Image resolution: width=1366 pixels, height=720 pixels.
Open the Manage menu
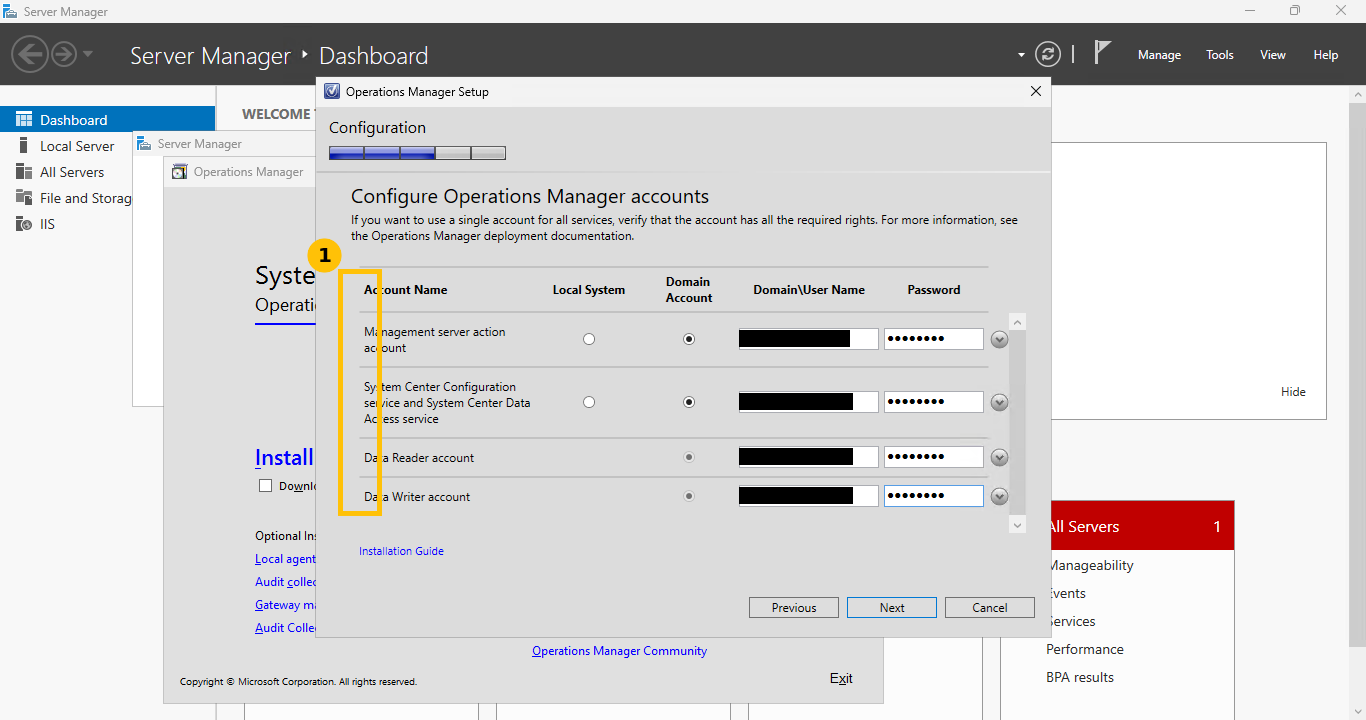[x=1159, y=55]
